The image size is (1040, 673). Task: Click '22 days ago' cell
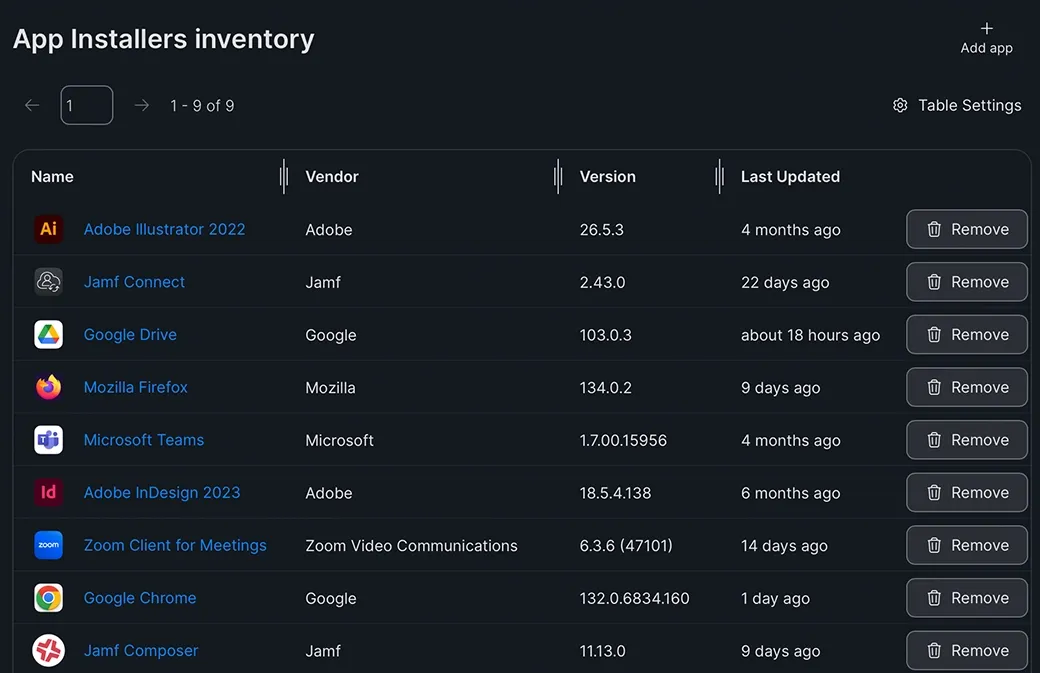[785, 282]
